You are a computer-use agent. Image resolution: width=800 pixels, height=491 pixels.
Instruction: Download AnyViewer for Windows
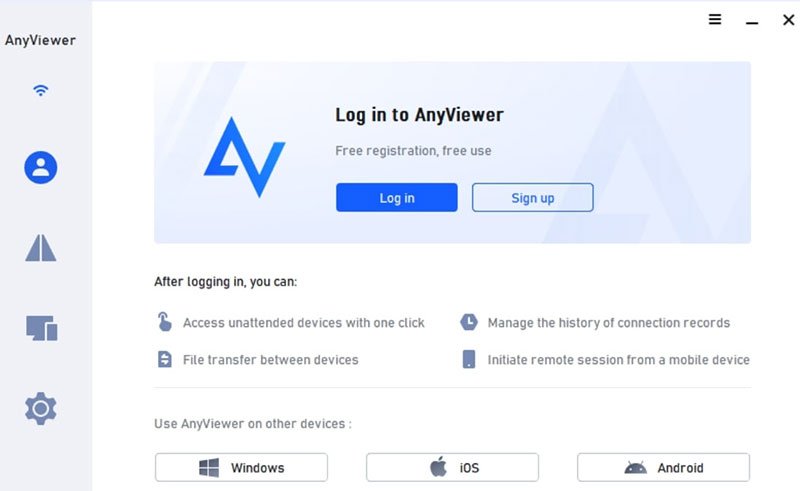(241, 468)
